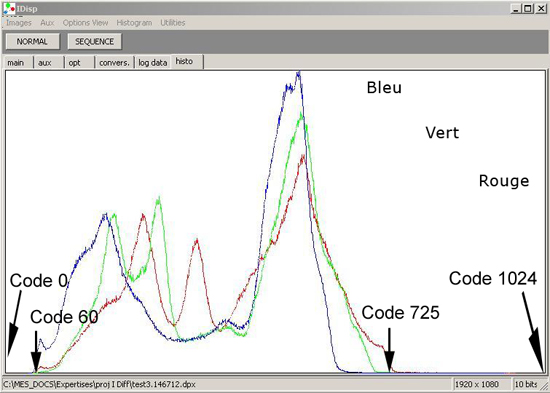The height and width of the screenshot is (393, 550).
Task: Open the Utilities menu
Action: pyautogui.click(x=173, y=23)
